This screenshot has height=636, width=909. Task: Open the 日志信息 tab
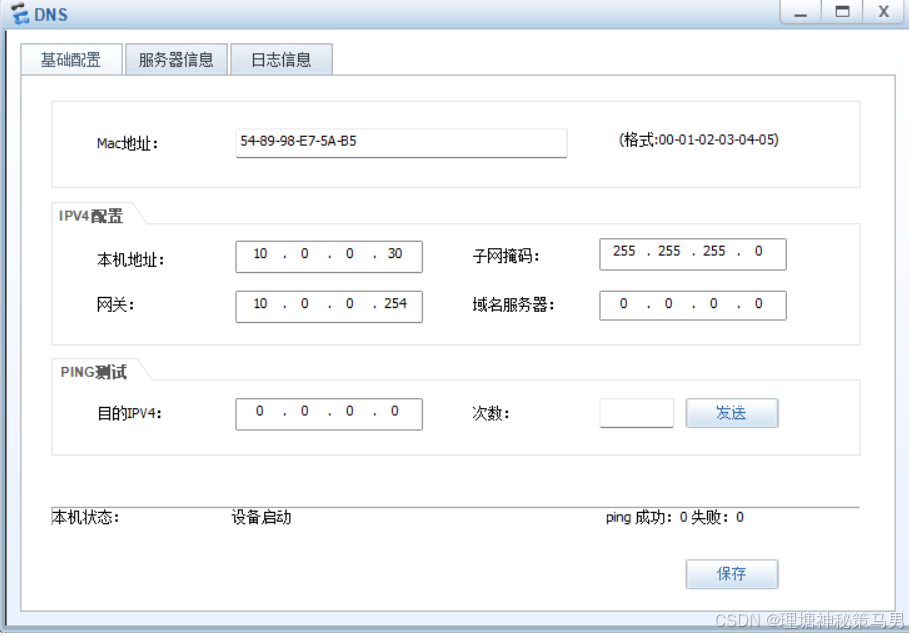(282, 59)
